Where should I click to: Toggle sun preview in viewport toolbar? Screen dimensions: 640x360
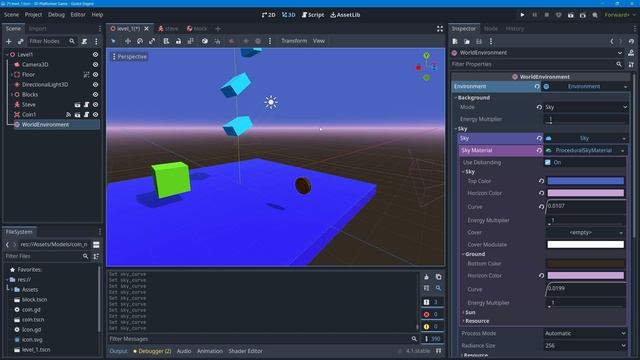(x=246, y=41)
